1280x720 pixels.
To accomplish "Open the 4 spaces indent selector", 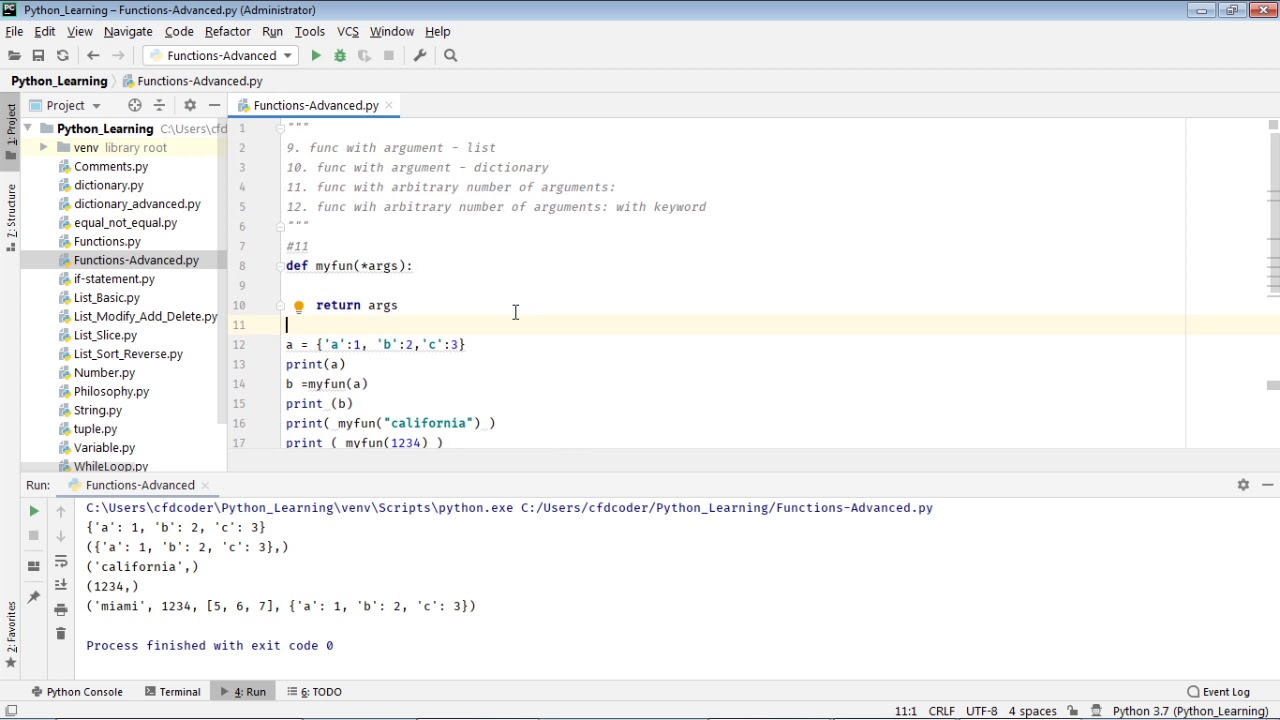I will click(x=1032, y=711).
